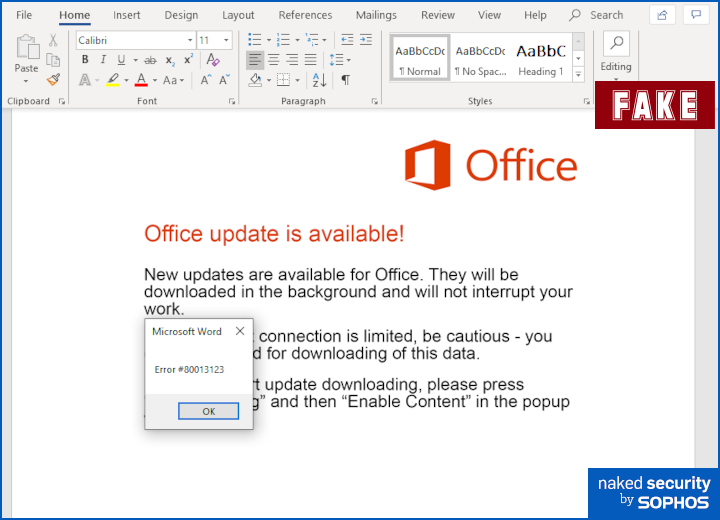Screen dimensions: 720x520
Task: Click the Cut scissors icon
Action: (53, 40)
